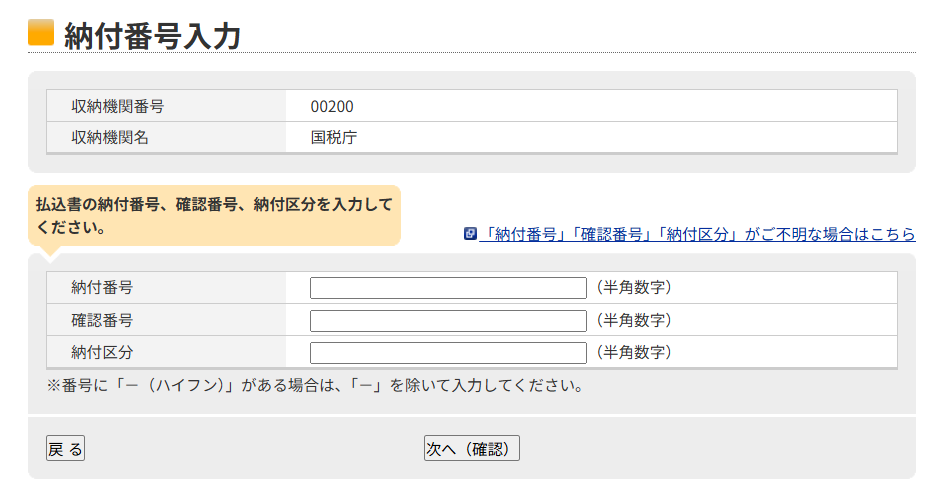Click the 納付区分 field label

click(102, 353)
